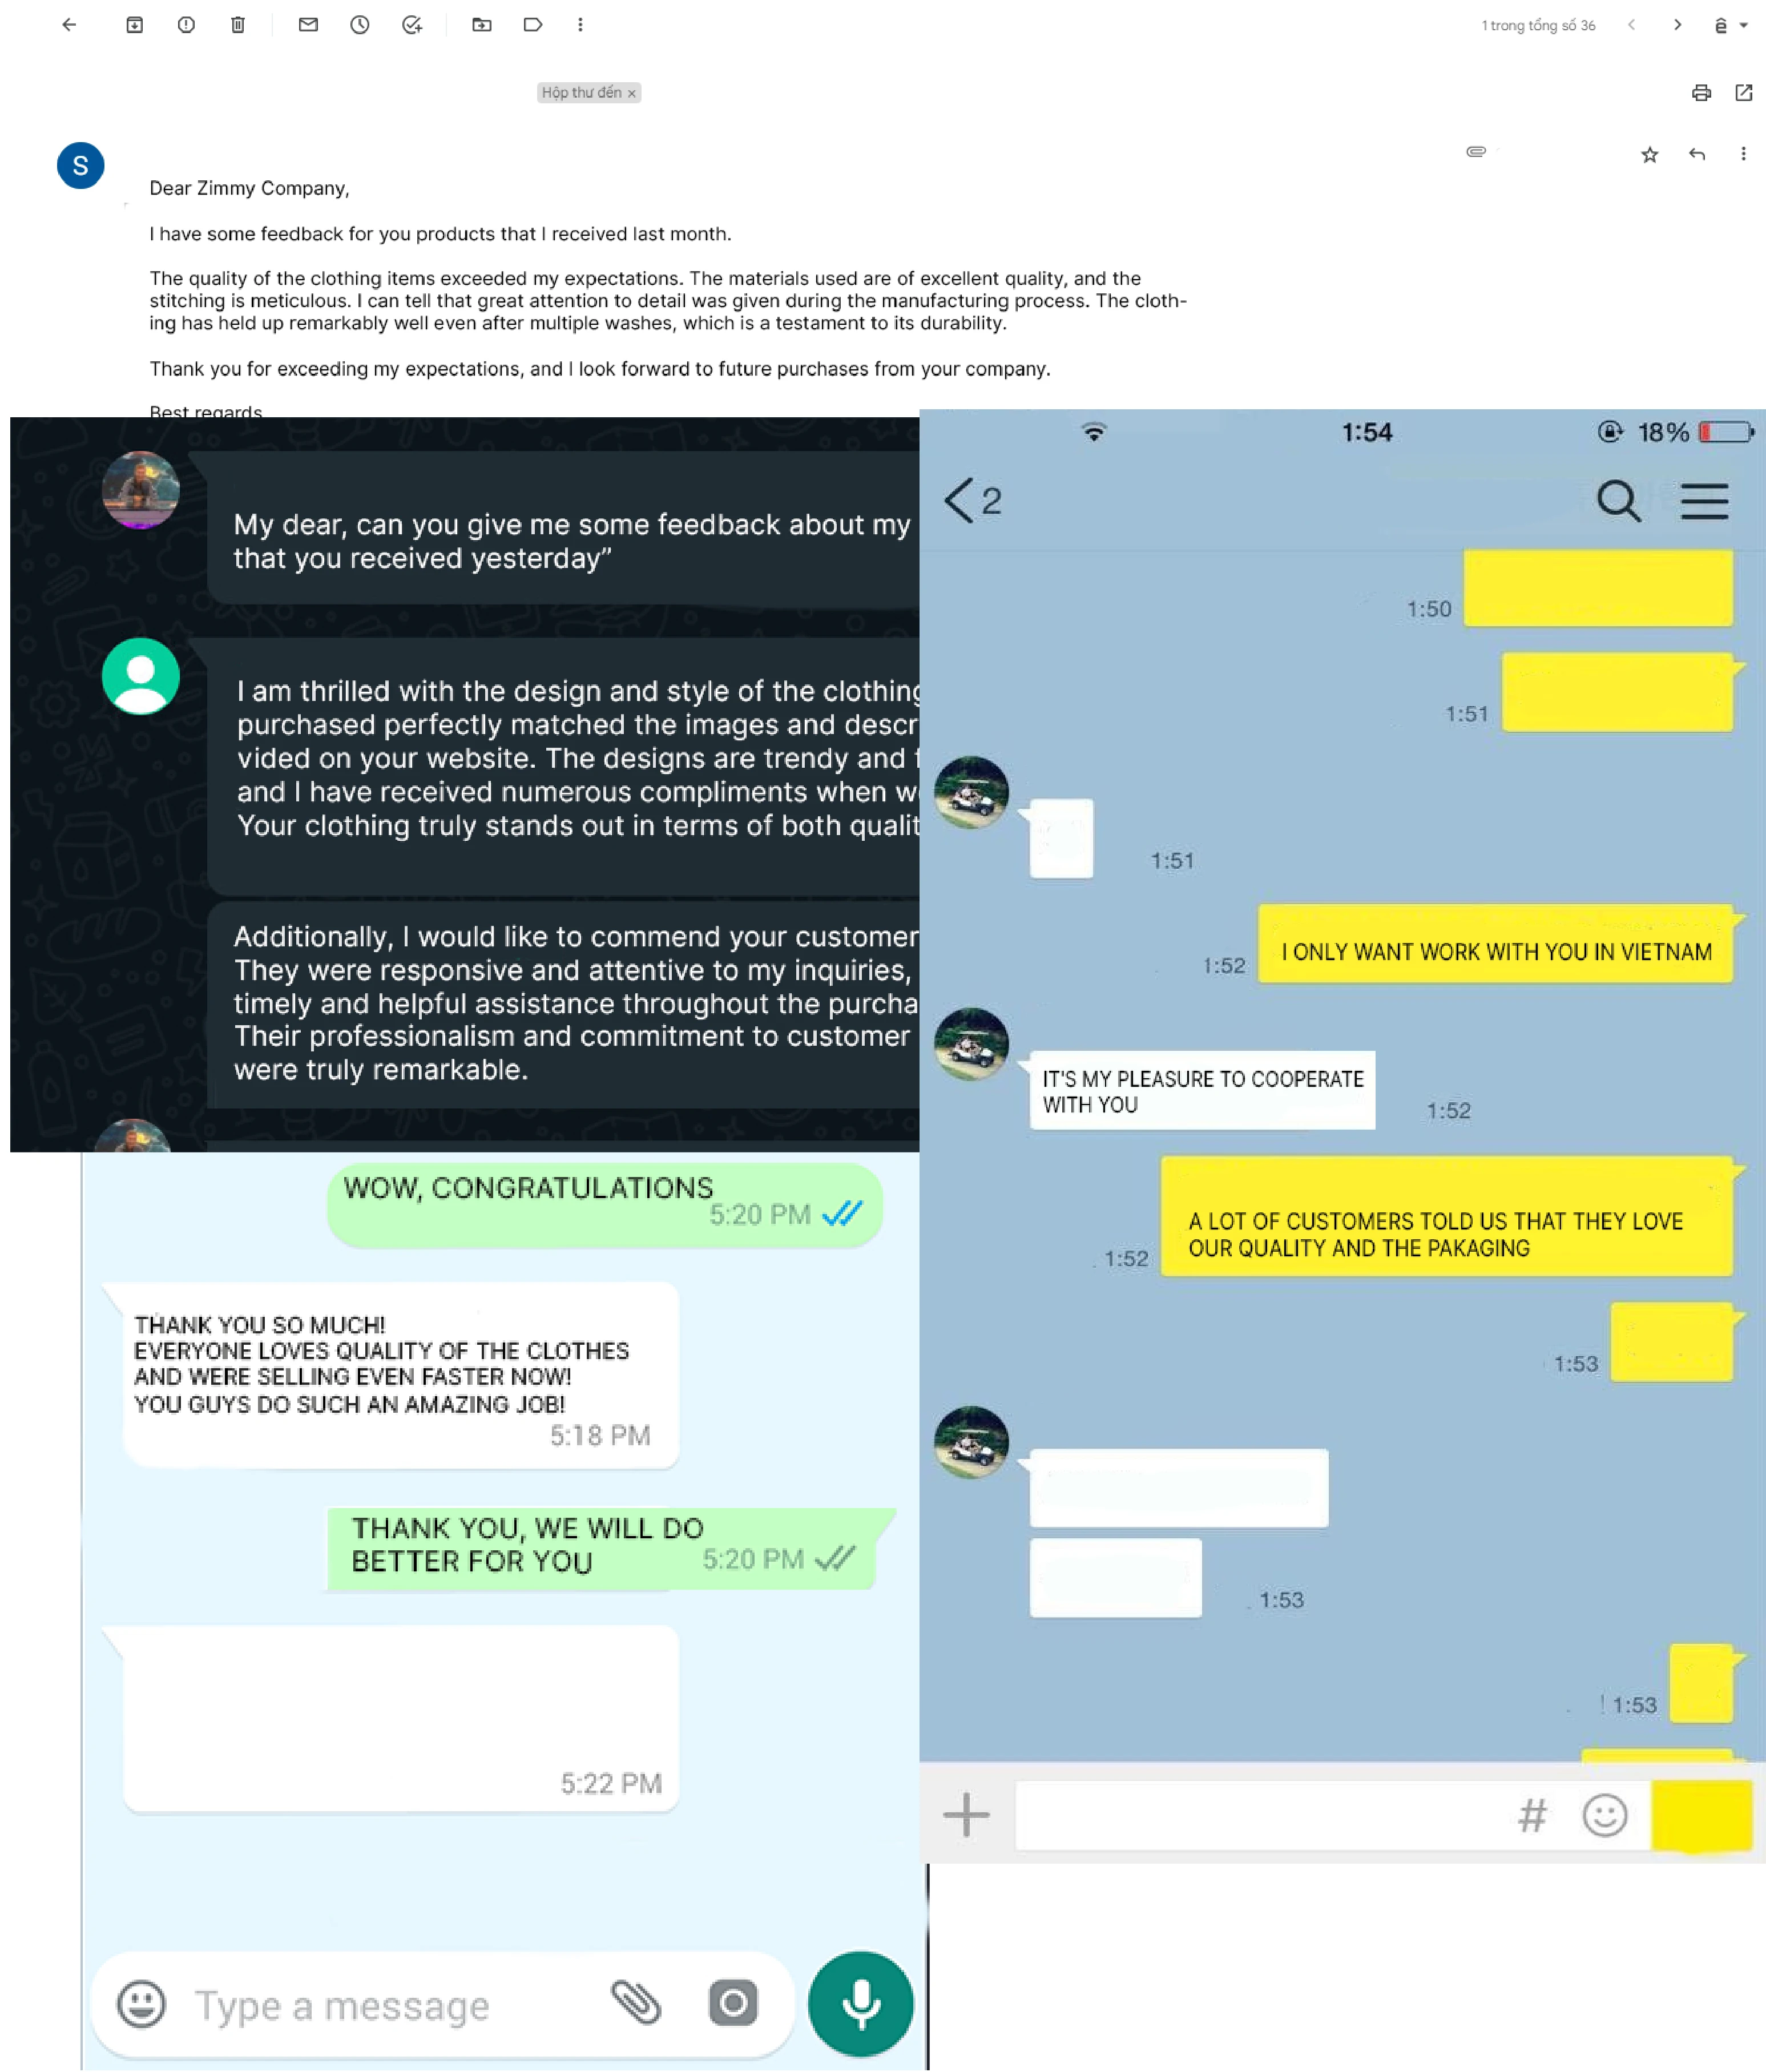Move email to a folder
Image resolution: width=1766 pixels, height=2072 pixels.
click(x=482, y=25)
